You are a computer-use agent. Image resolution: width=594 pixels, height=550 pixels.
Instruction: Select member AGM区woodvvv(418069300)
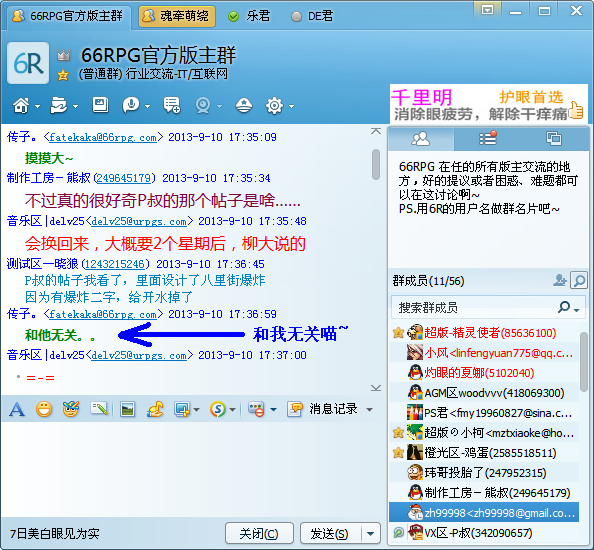click(484, 393)
